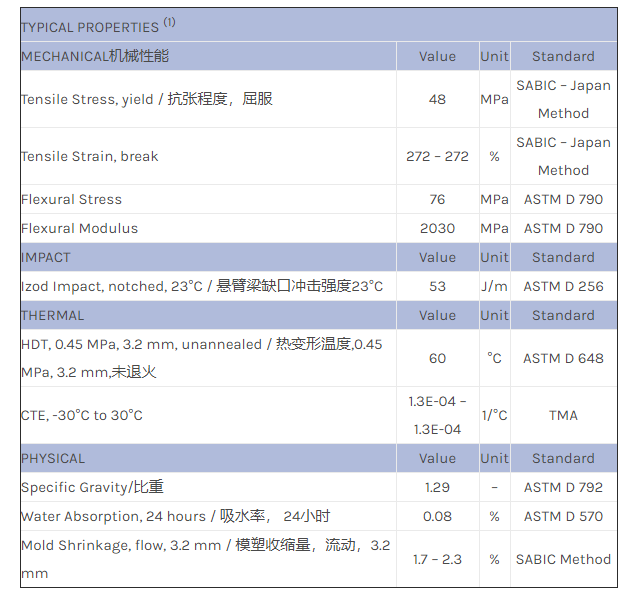Click the TYPICAL PROPERTIES table title
This screenshot has width=628, height=600.
coord(89,27)
